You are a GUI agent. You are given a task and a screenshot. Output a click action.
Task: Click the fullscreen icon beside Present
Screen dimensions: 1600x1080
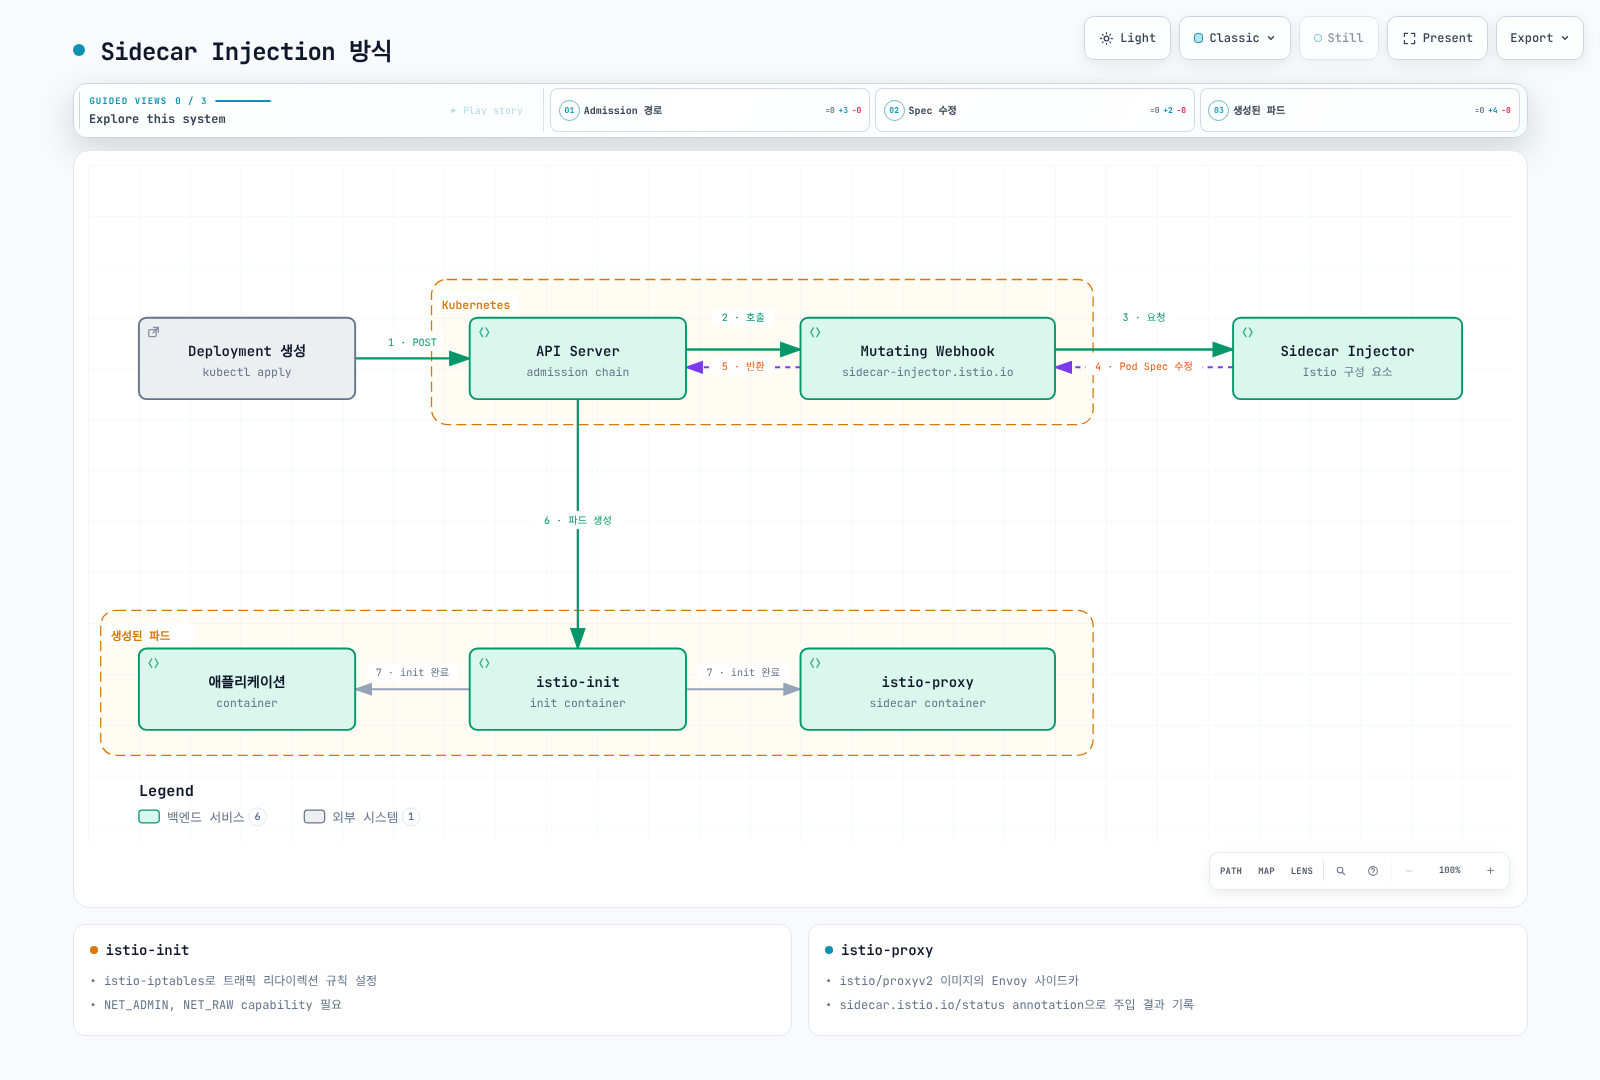pyautogui.click(x=1409, y=38)
